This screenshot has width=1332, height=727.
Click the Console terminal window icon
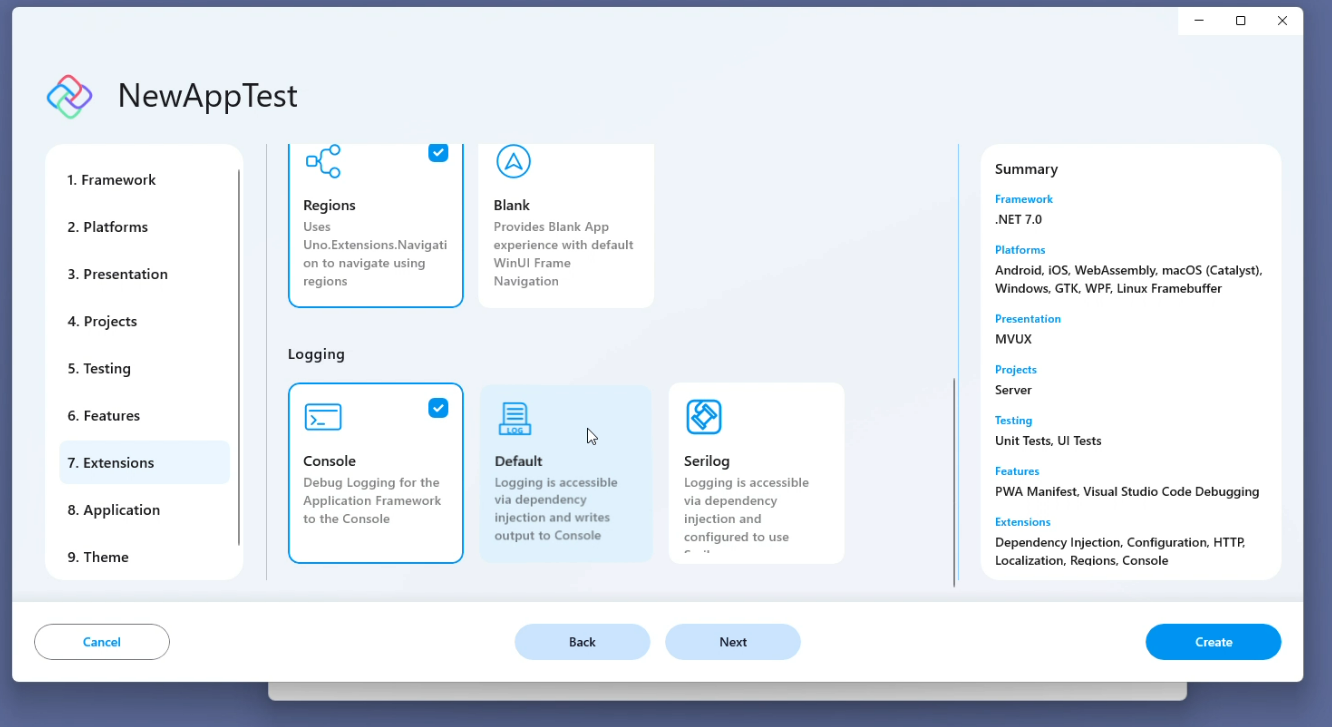point(322,416)
